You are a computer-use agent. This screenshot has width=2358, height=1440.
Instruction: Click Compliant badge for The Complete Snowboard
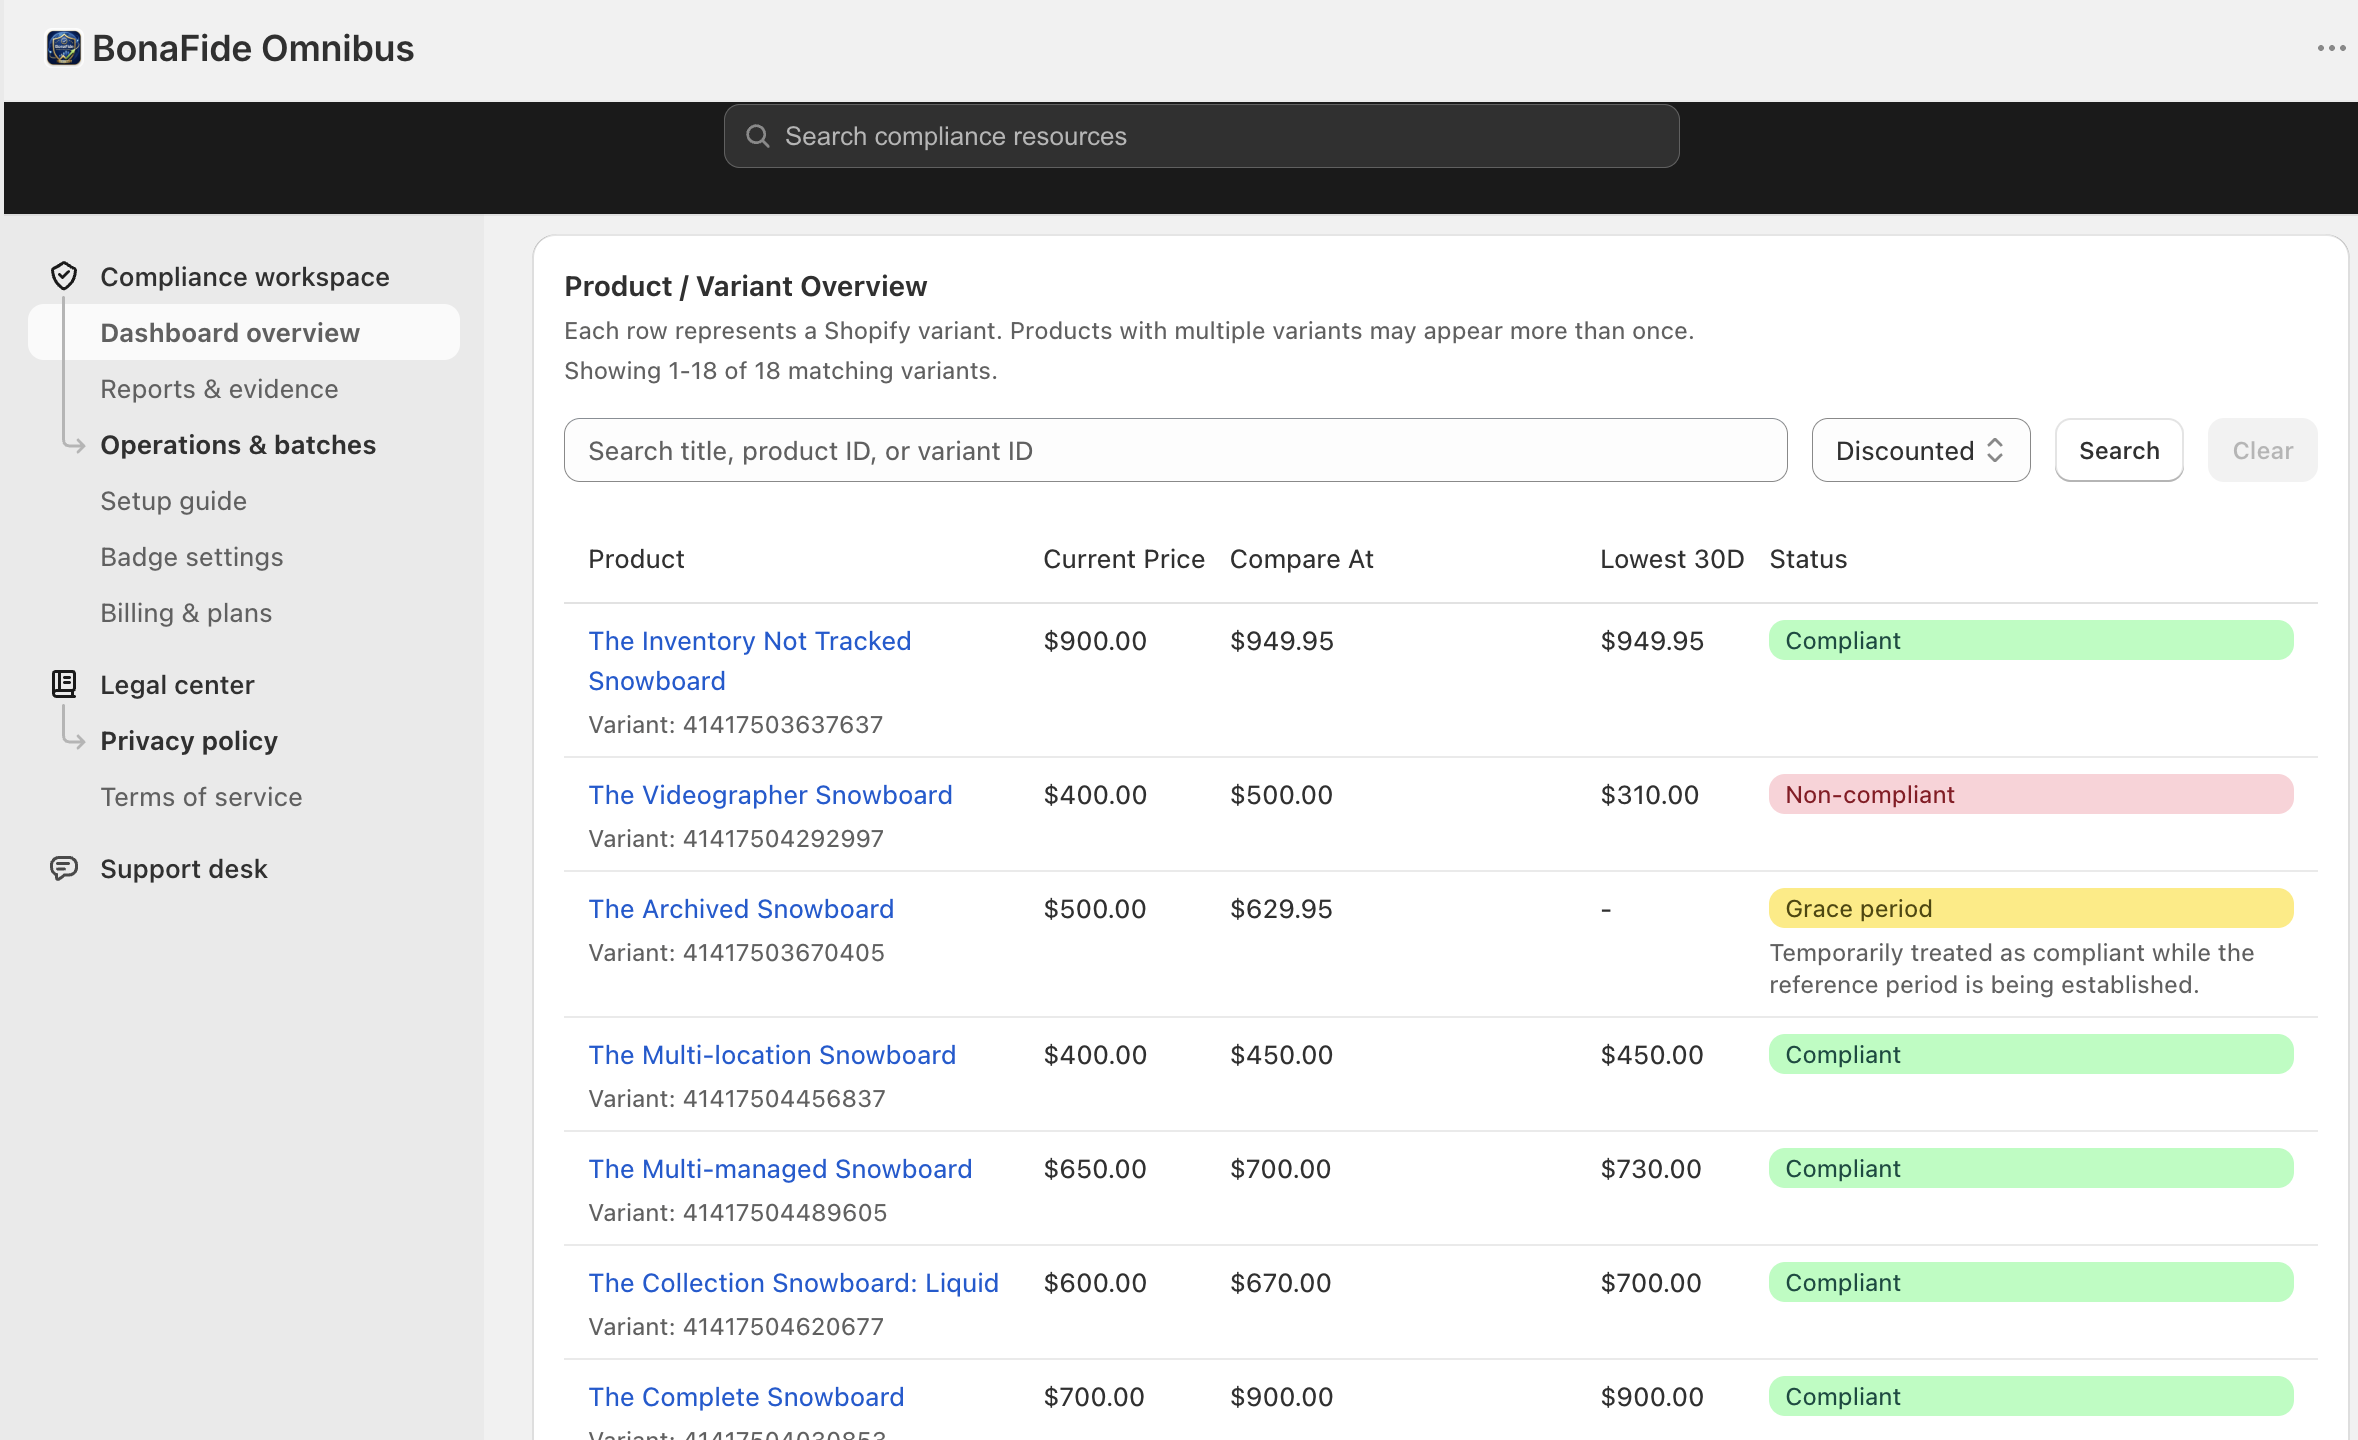(2030, 1396)
